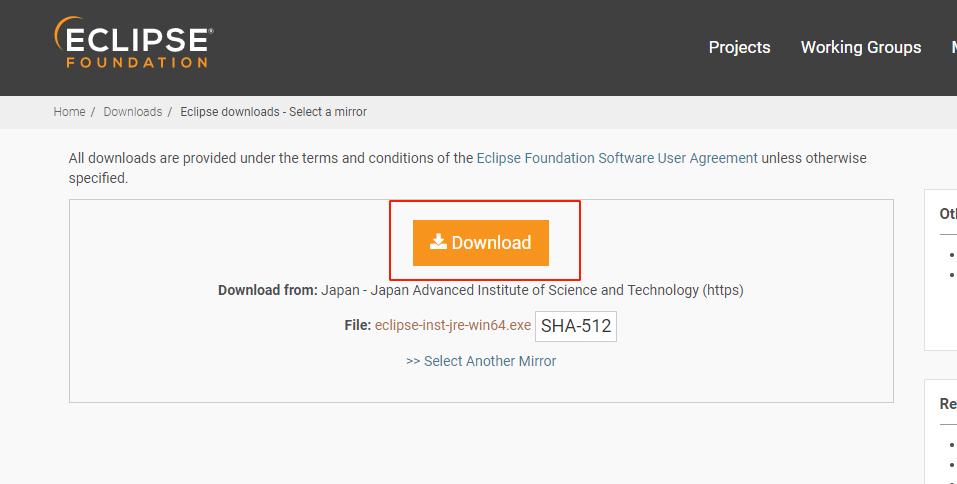Open the Eclipse Foundation Software User Agreement link
This screenshot has height=484, width=957.
click(617, 158)
